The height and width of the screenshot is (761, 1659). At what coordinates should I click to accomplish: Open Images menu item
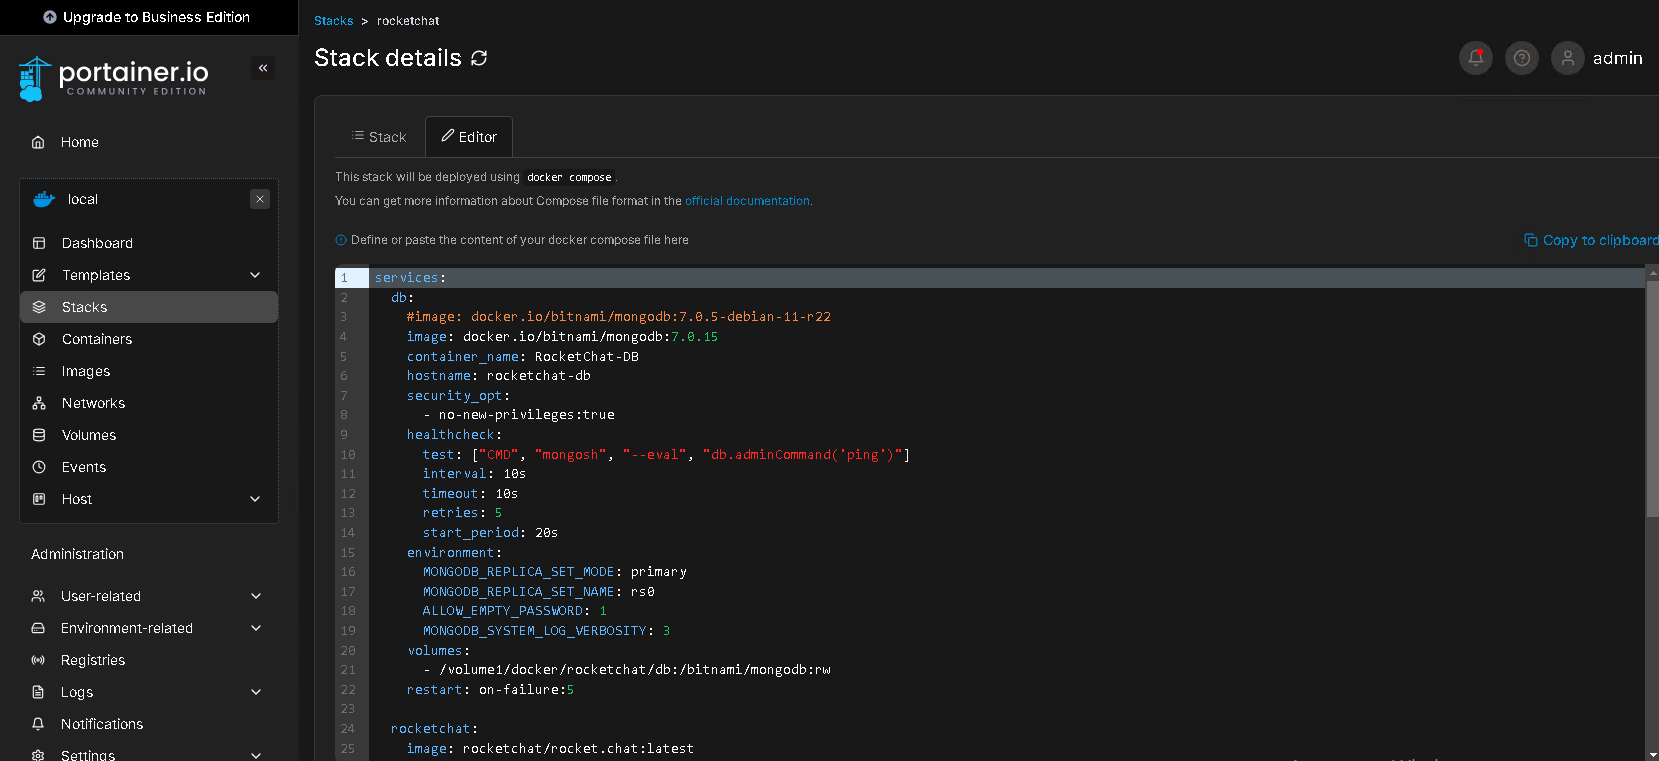point(86,371)
